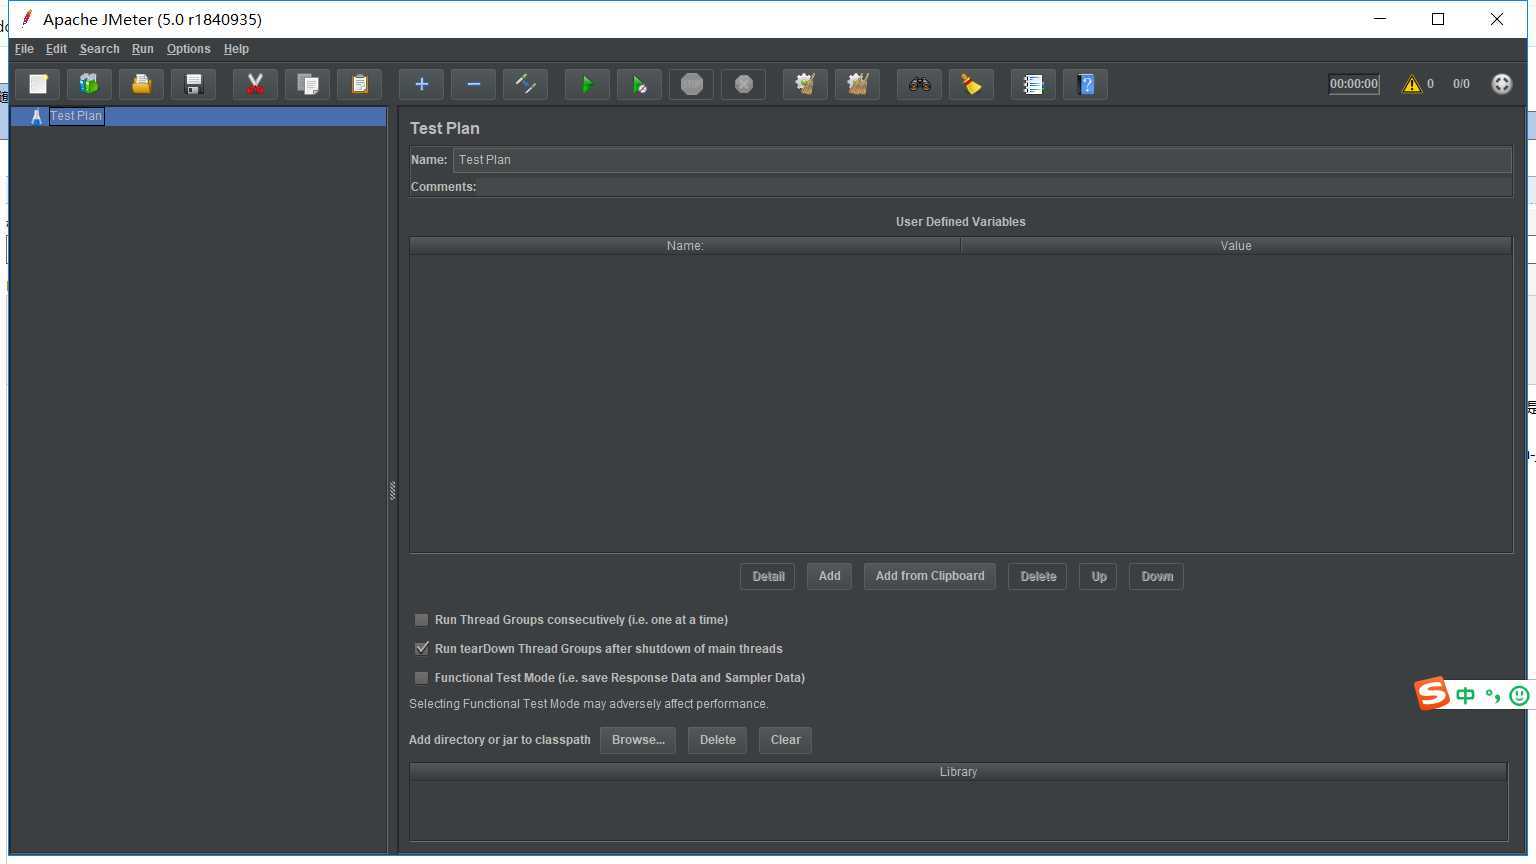This screenshot has width=1536, height=864.
Task: Open the Function Helper list icon
Action: pyautogui.click(x=1033, y=84)
